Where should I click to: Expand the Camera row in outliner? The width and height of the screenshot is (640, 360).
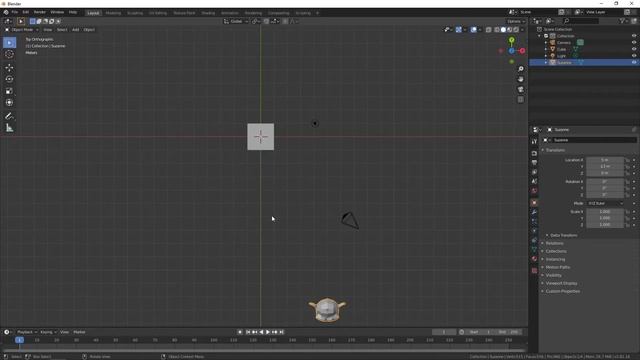tap(546, 42)
